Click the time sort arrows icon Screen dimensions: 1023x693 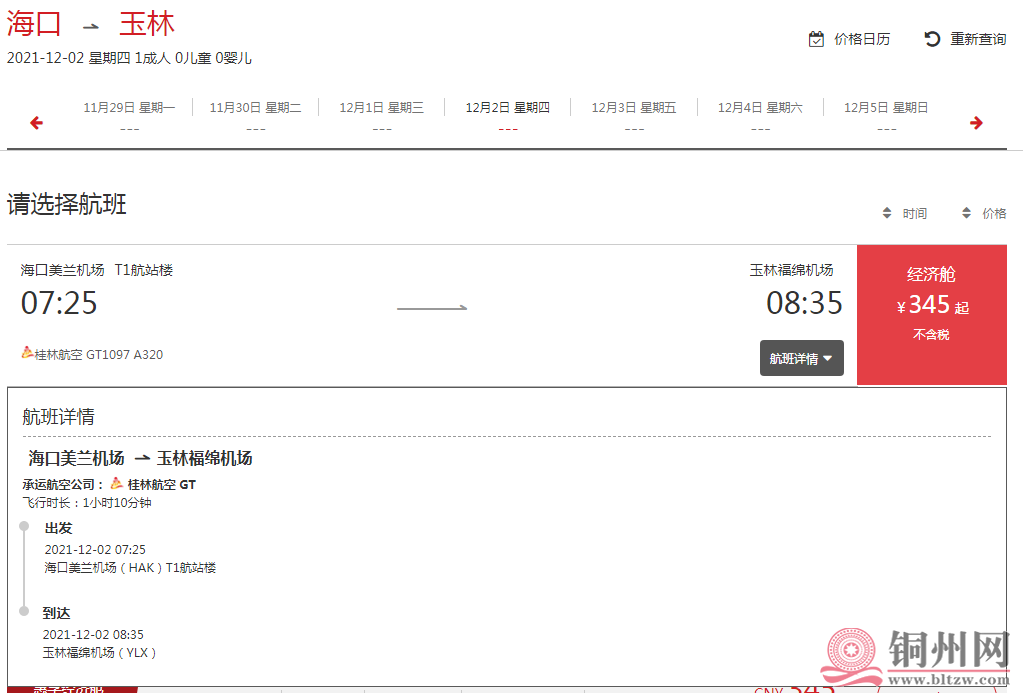point(887,213)
